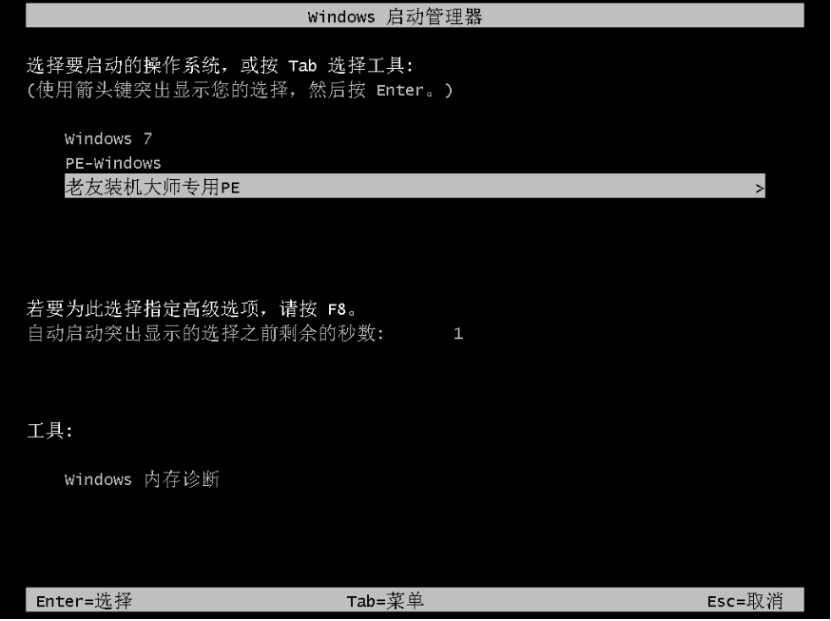Click the word Enter in the parenthesized hint

pyautogui.click(x=400, y=91)
